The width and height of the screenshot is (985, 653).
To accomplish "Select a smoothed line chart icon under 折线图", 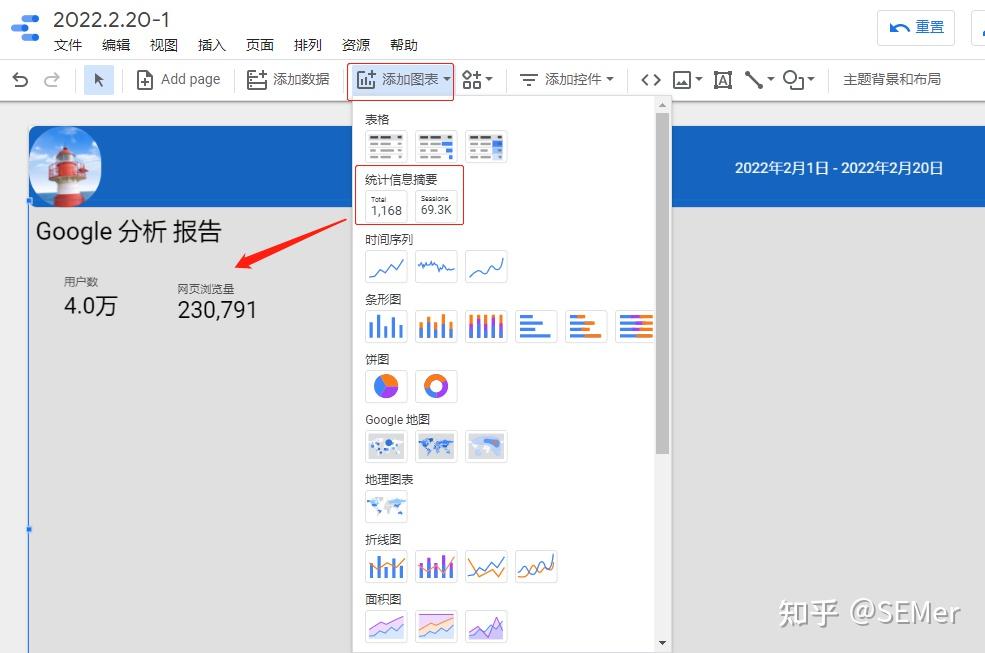I will pos(536,566).
